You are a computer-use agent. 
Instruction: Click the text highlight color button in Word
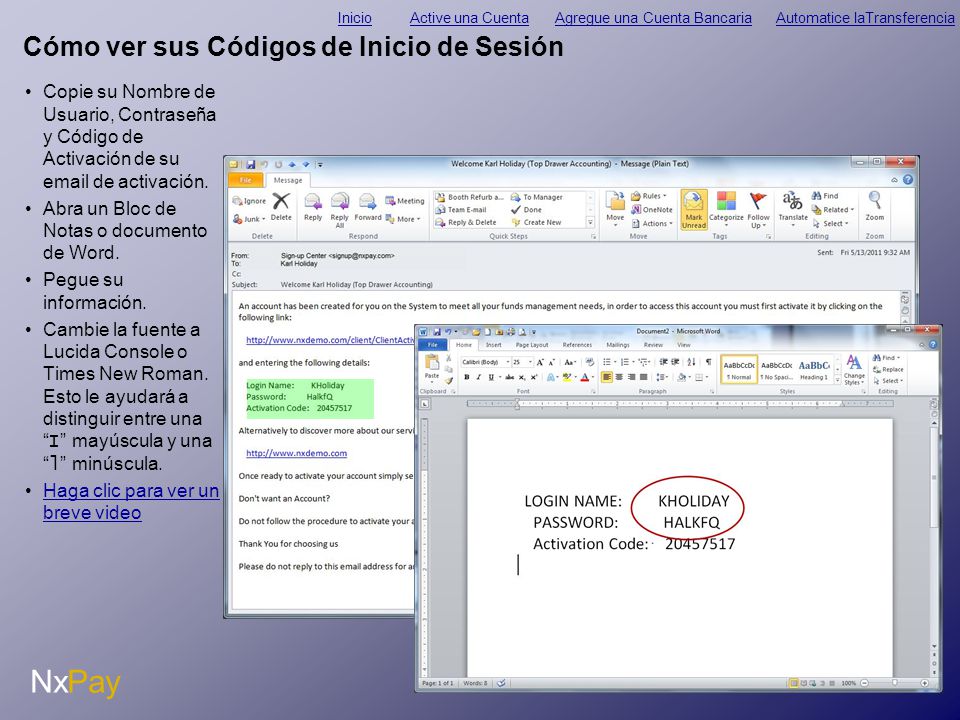(x=567, y=377)
